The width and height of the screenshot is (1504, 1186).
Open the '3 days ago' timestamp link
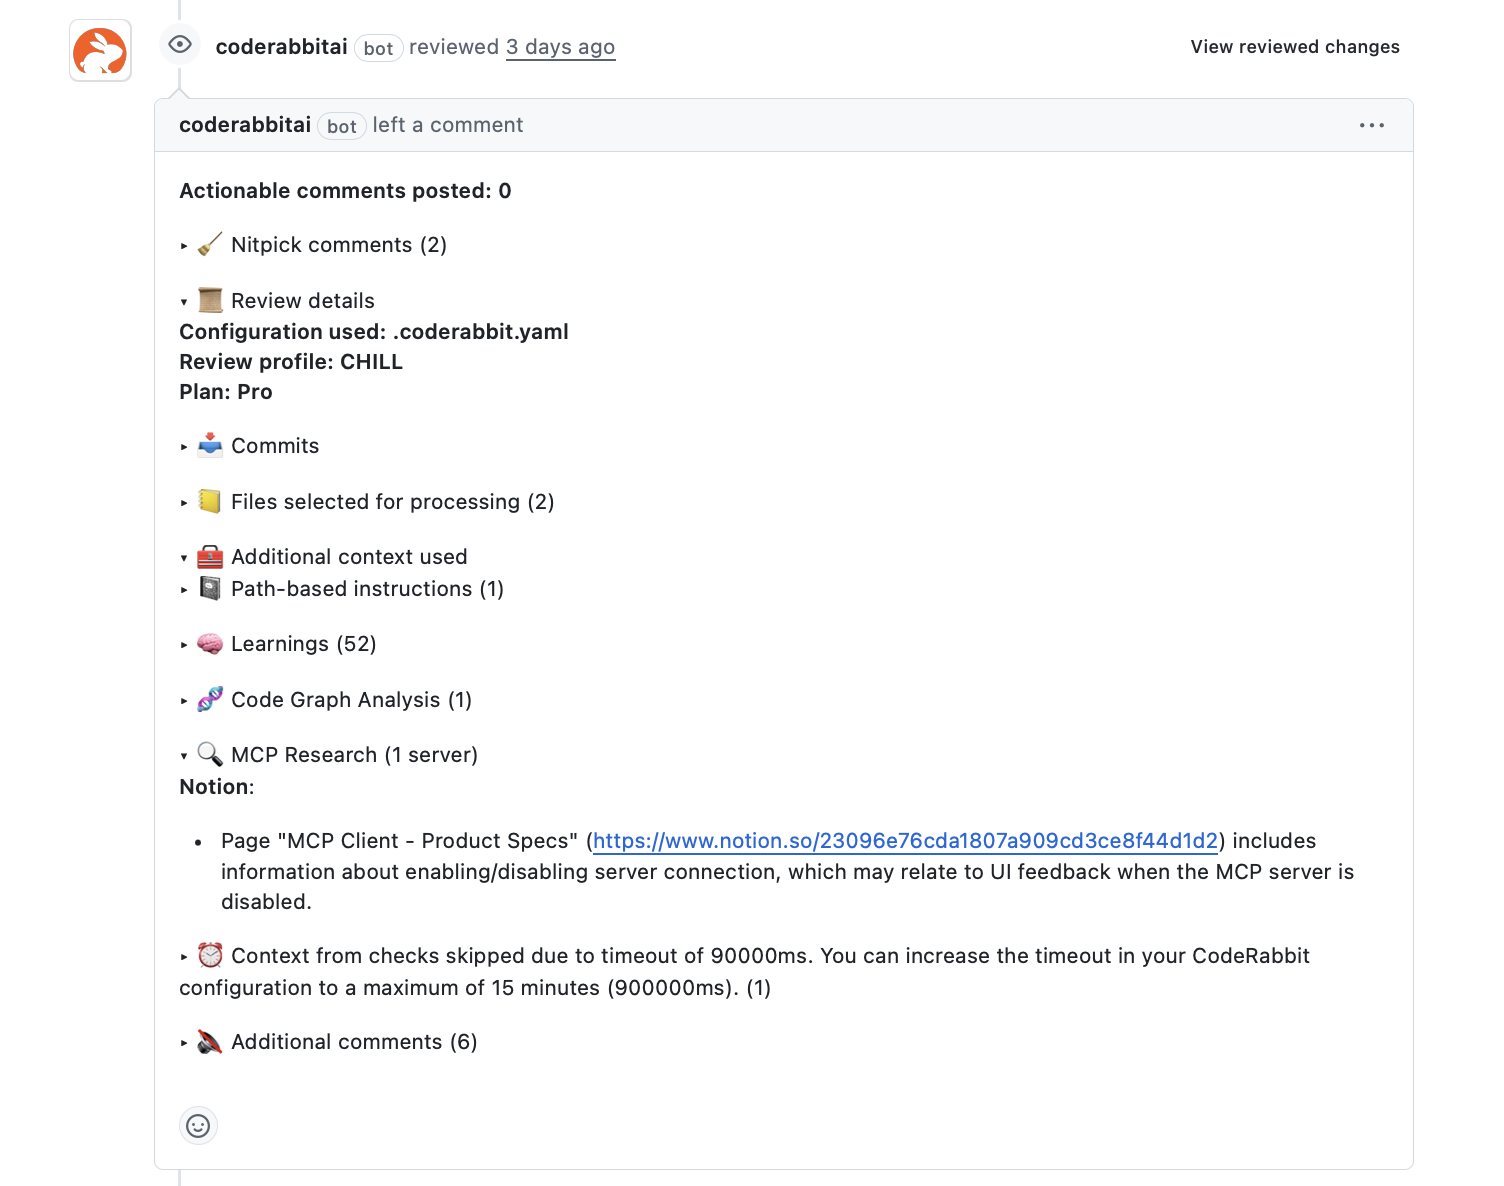560,47
